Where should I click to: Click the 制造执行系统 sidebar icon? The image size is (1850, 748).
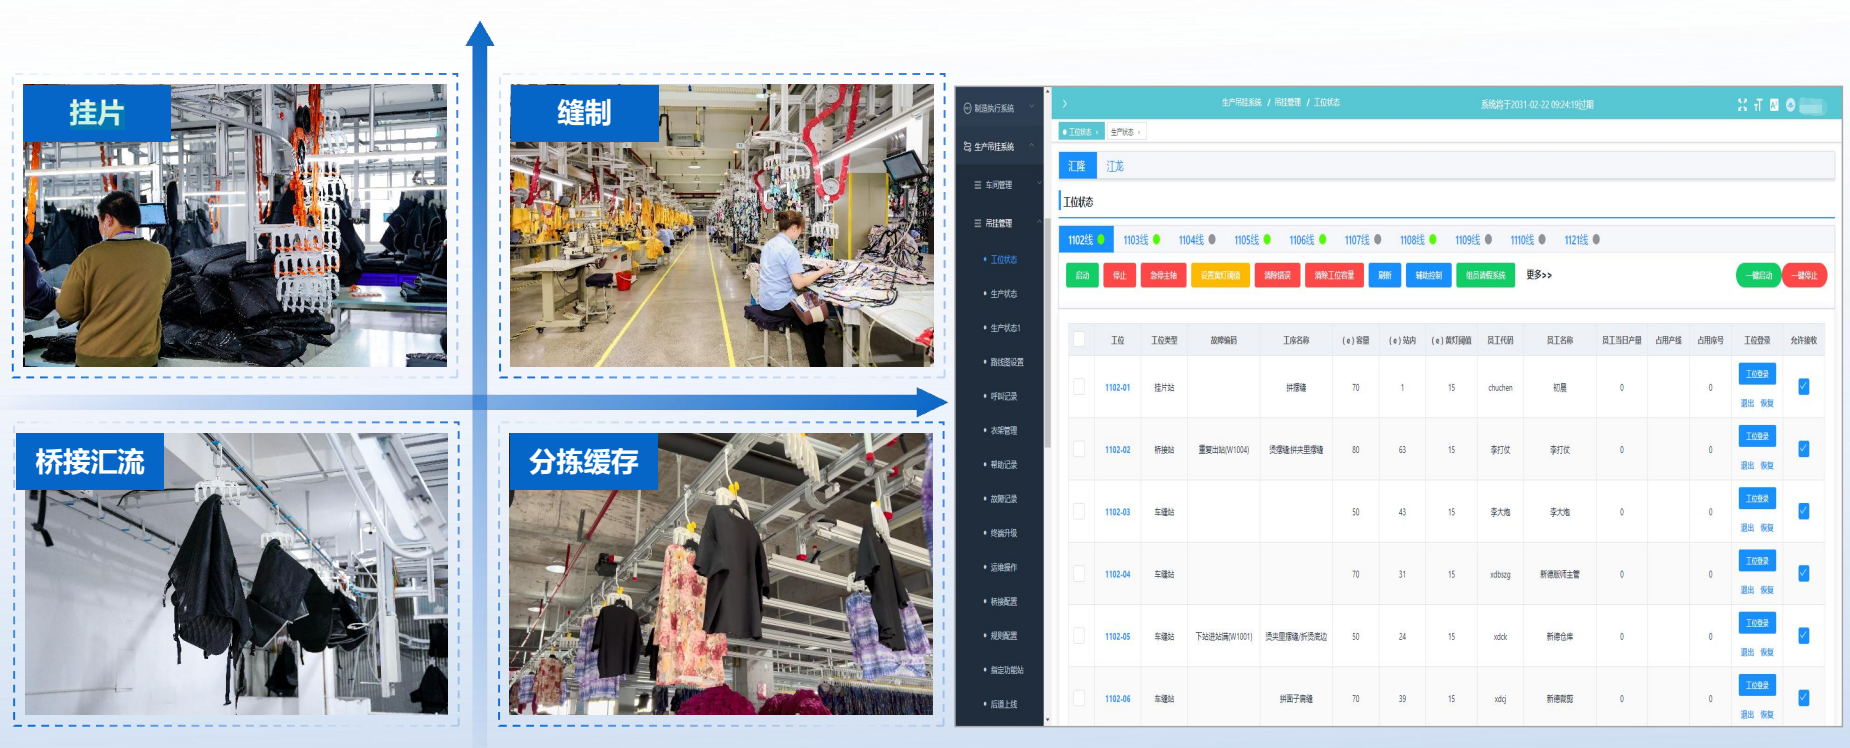967,108
